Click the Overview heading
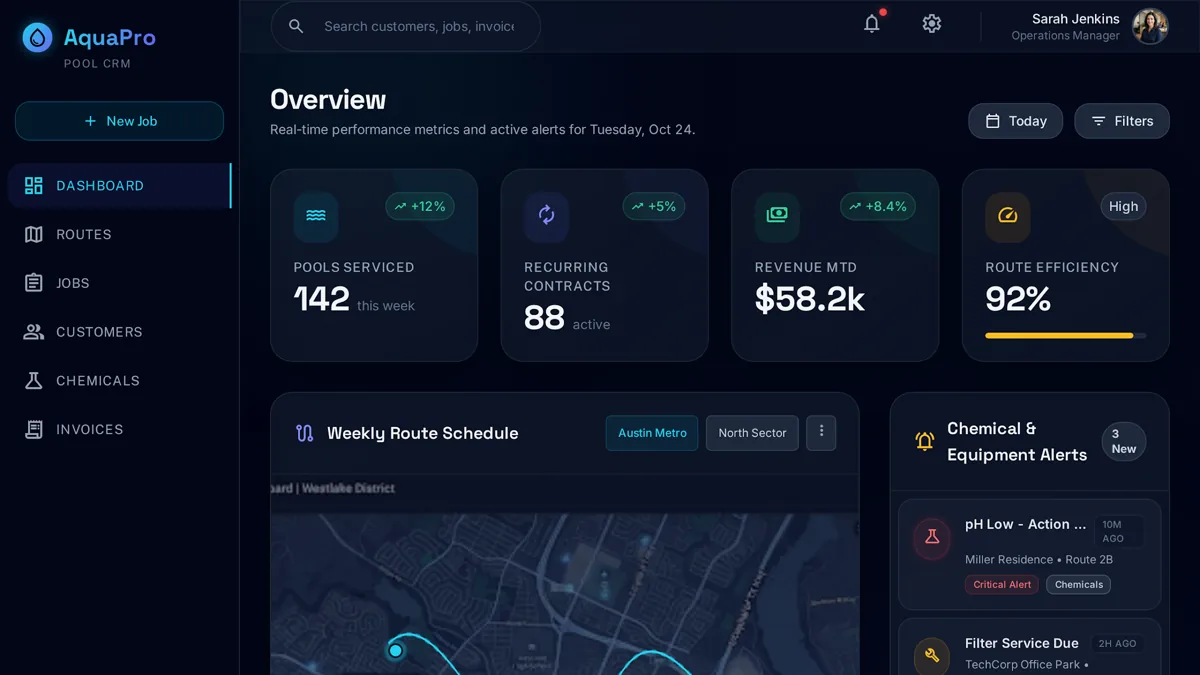The width and height of the screenshot is (1200, 675). [x=328, y=100]
